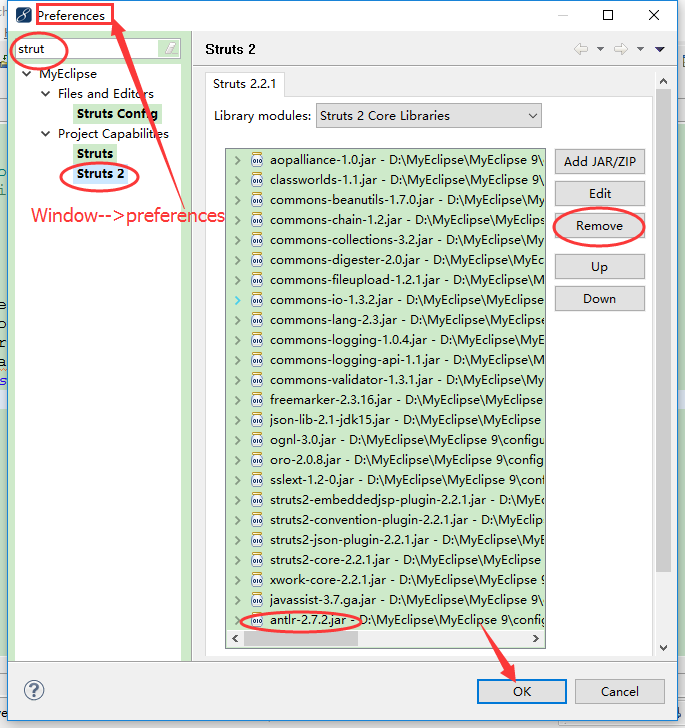Click jar icon for commons-beanutils-1.7.0.jar

[257, 200]
